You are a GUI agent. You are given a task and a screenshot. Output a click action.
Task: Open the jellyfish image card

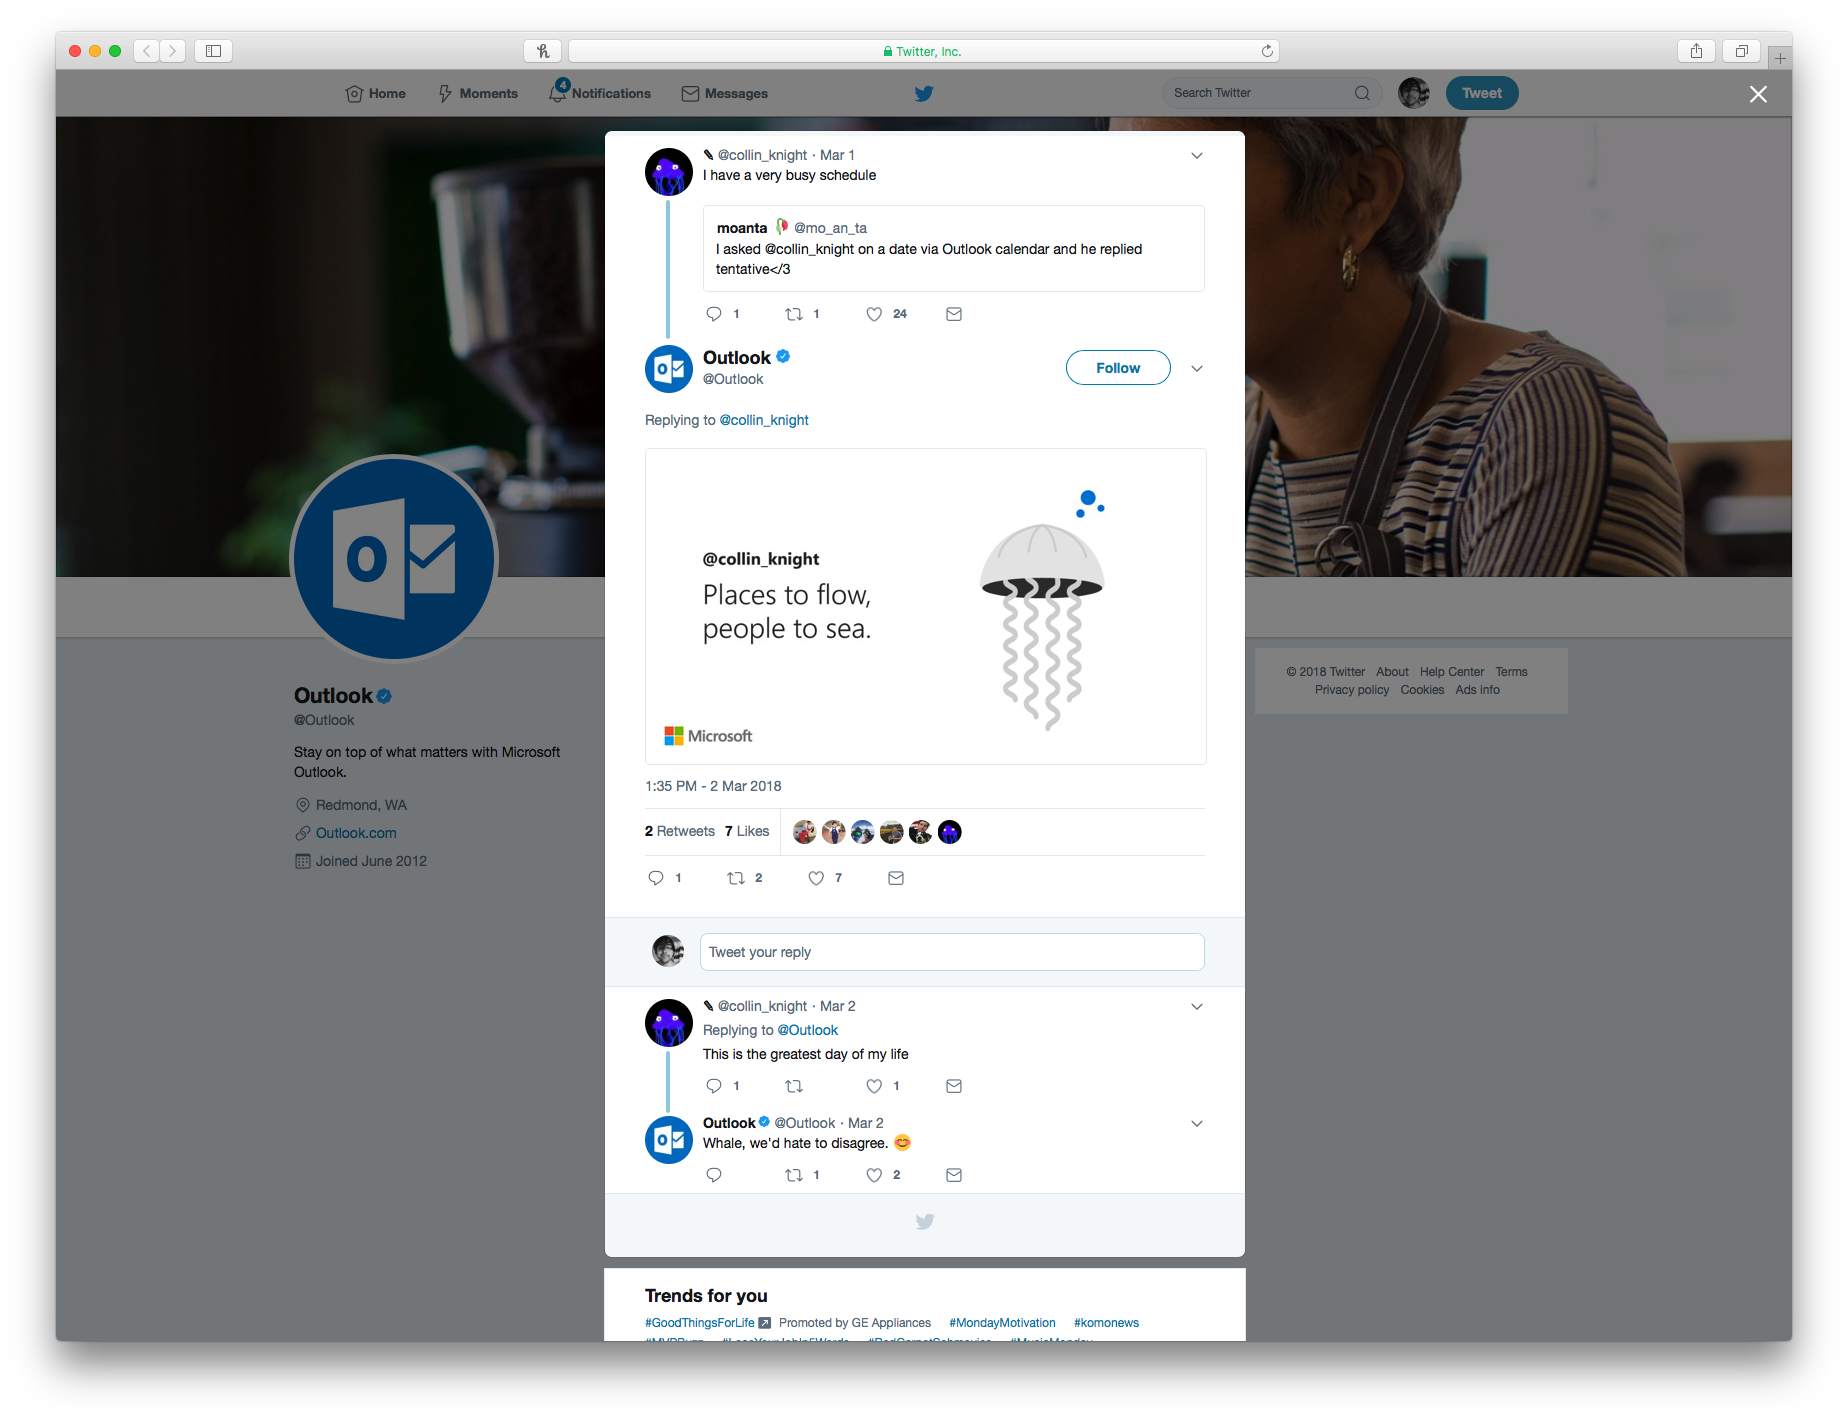(x=926, y=606)
